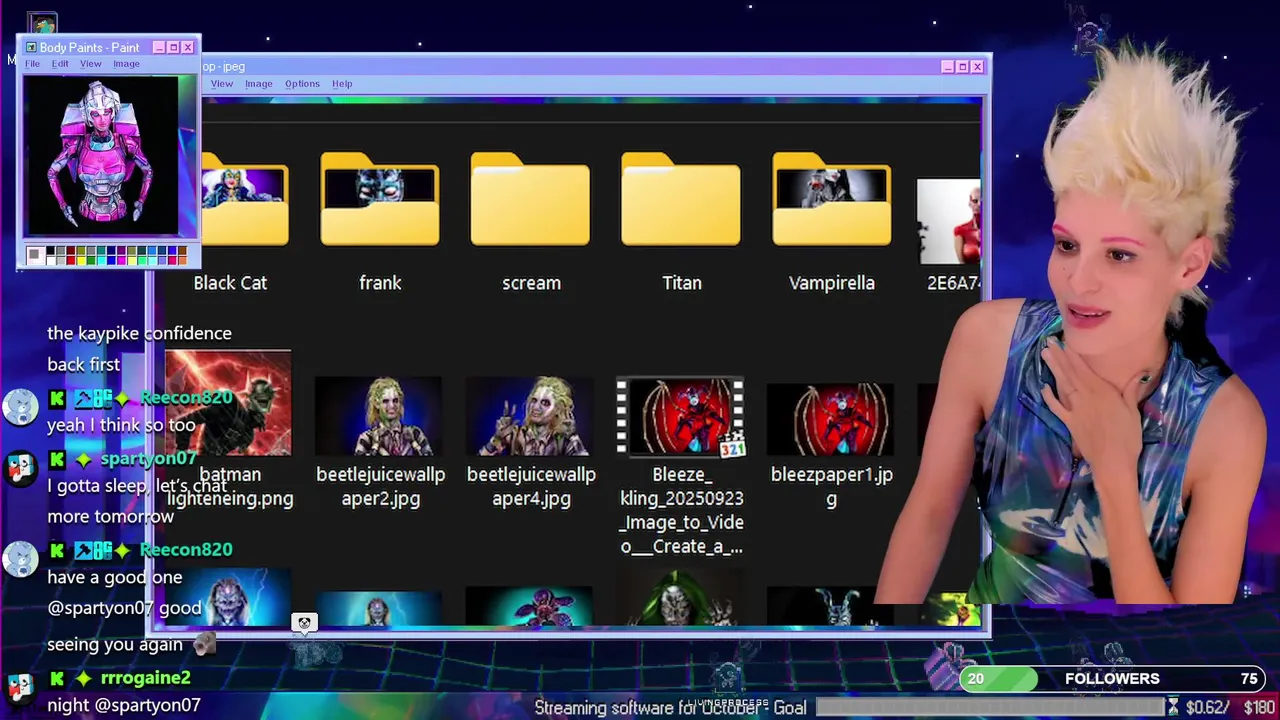This screenshot has width=1280, height=720.
Task: Pick the magenta swatch in Paint palette
Action: (x=121, y=260)
